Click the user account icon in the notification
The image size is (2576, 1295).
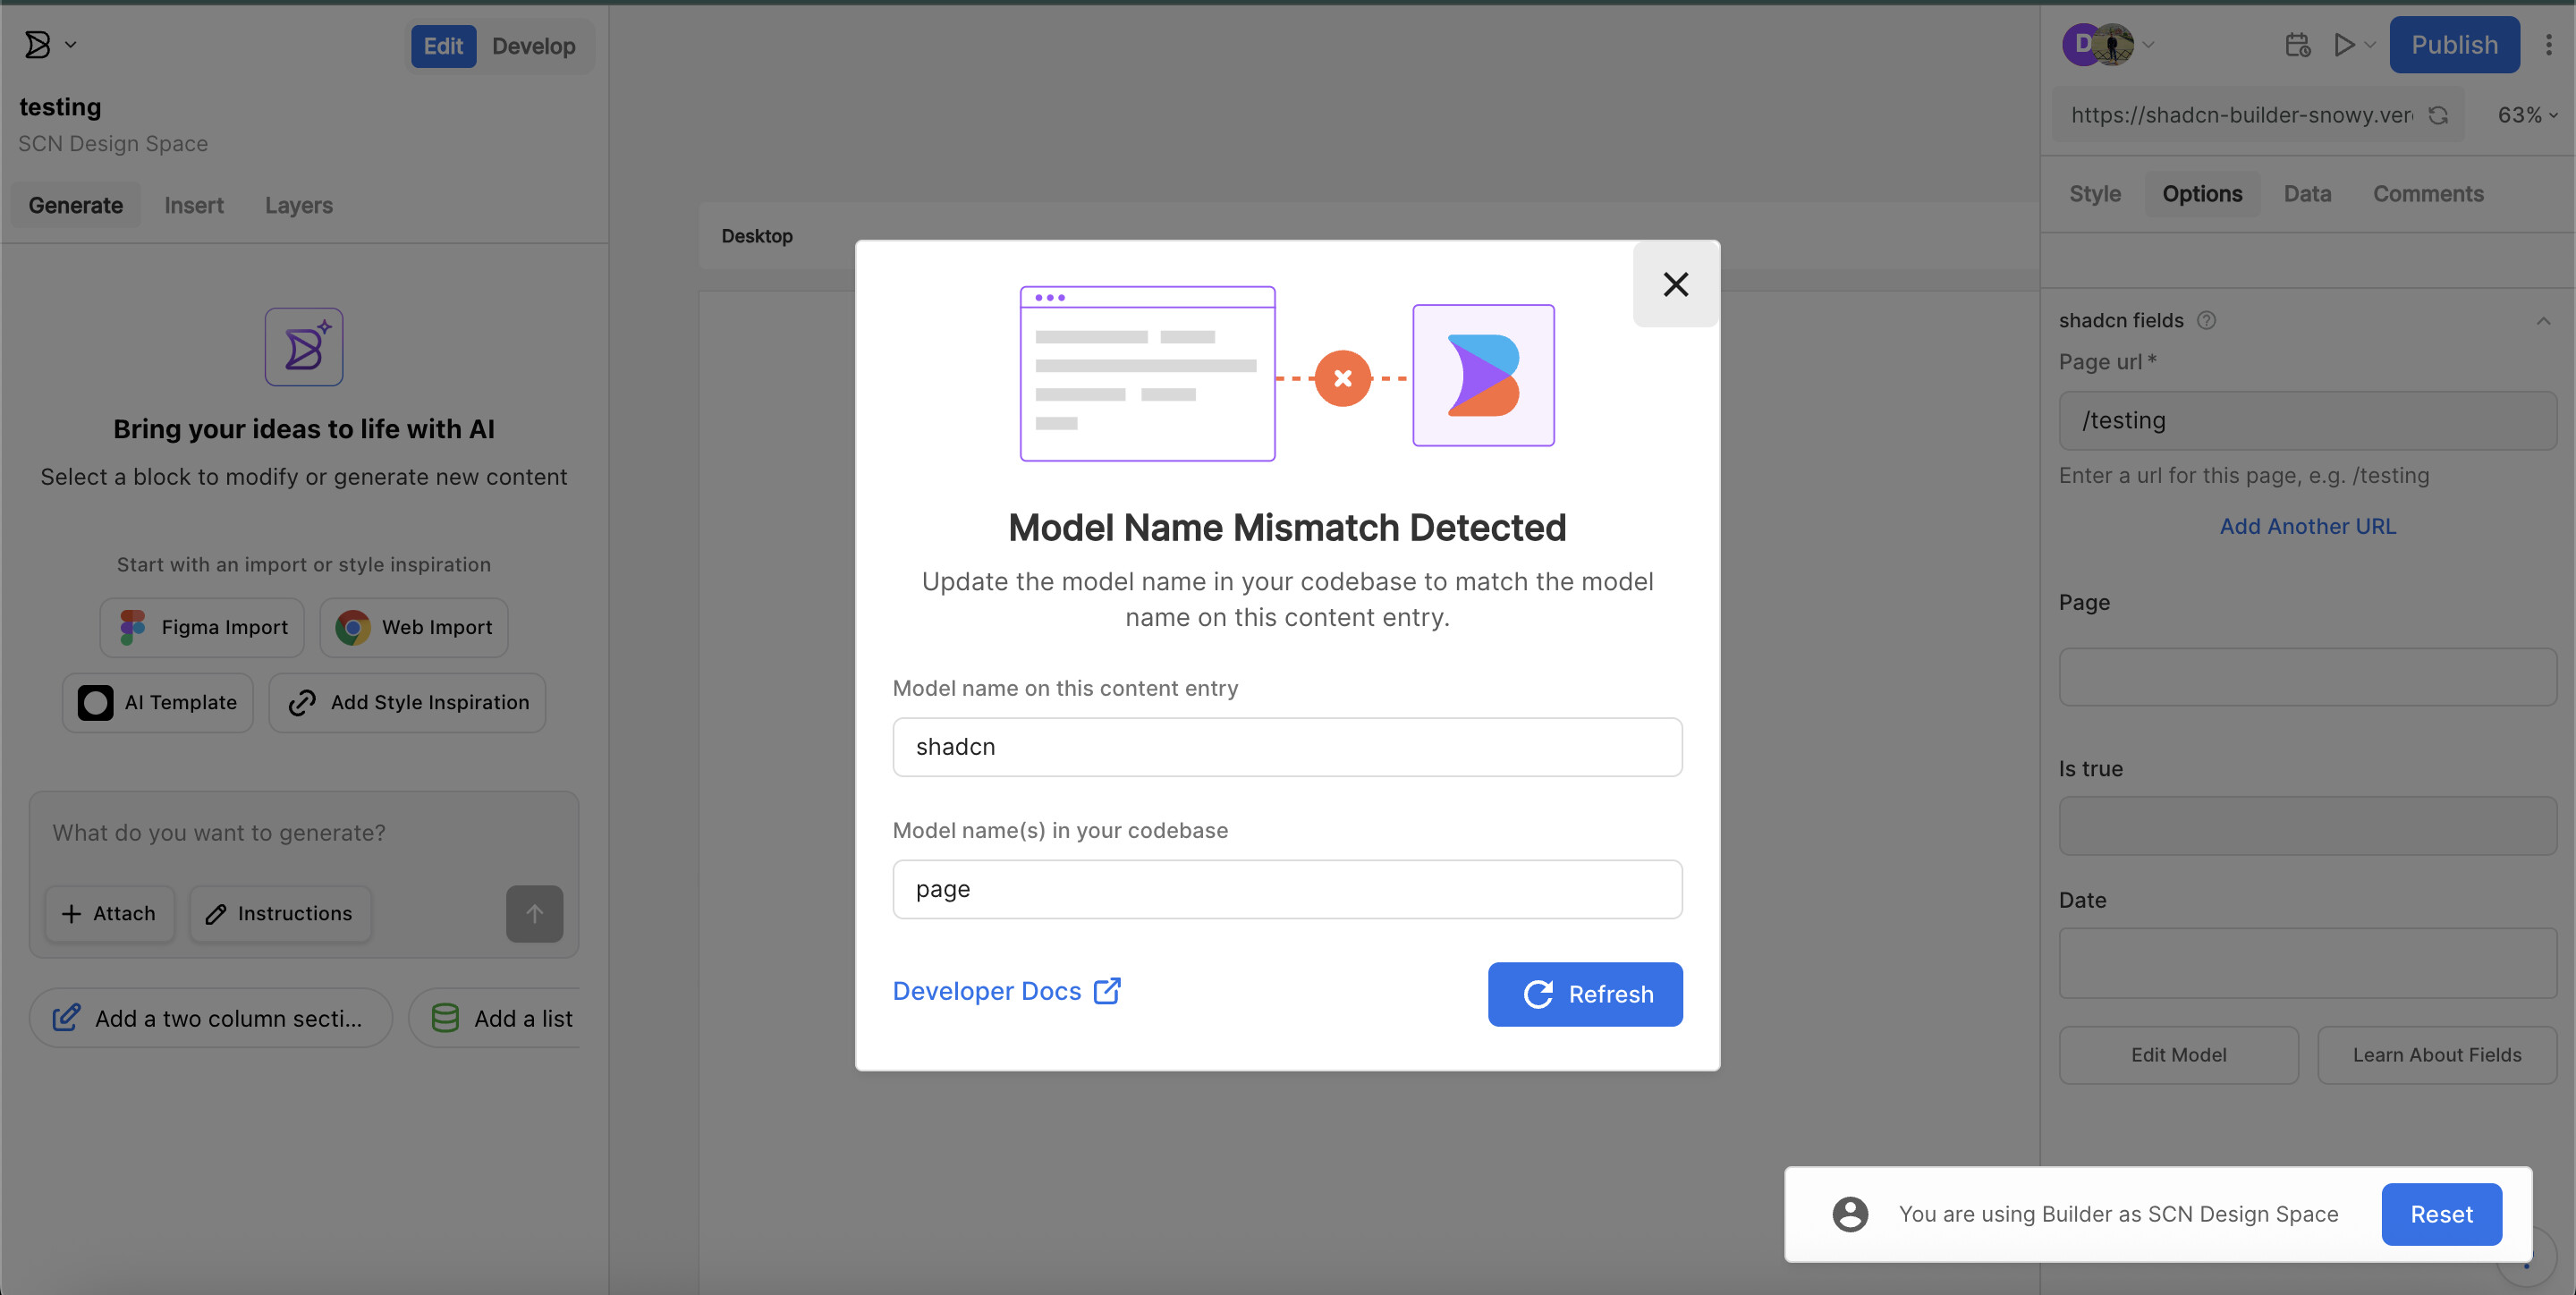[1849, 1213]
